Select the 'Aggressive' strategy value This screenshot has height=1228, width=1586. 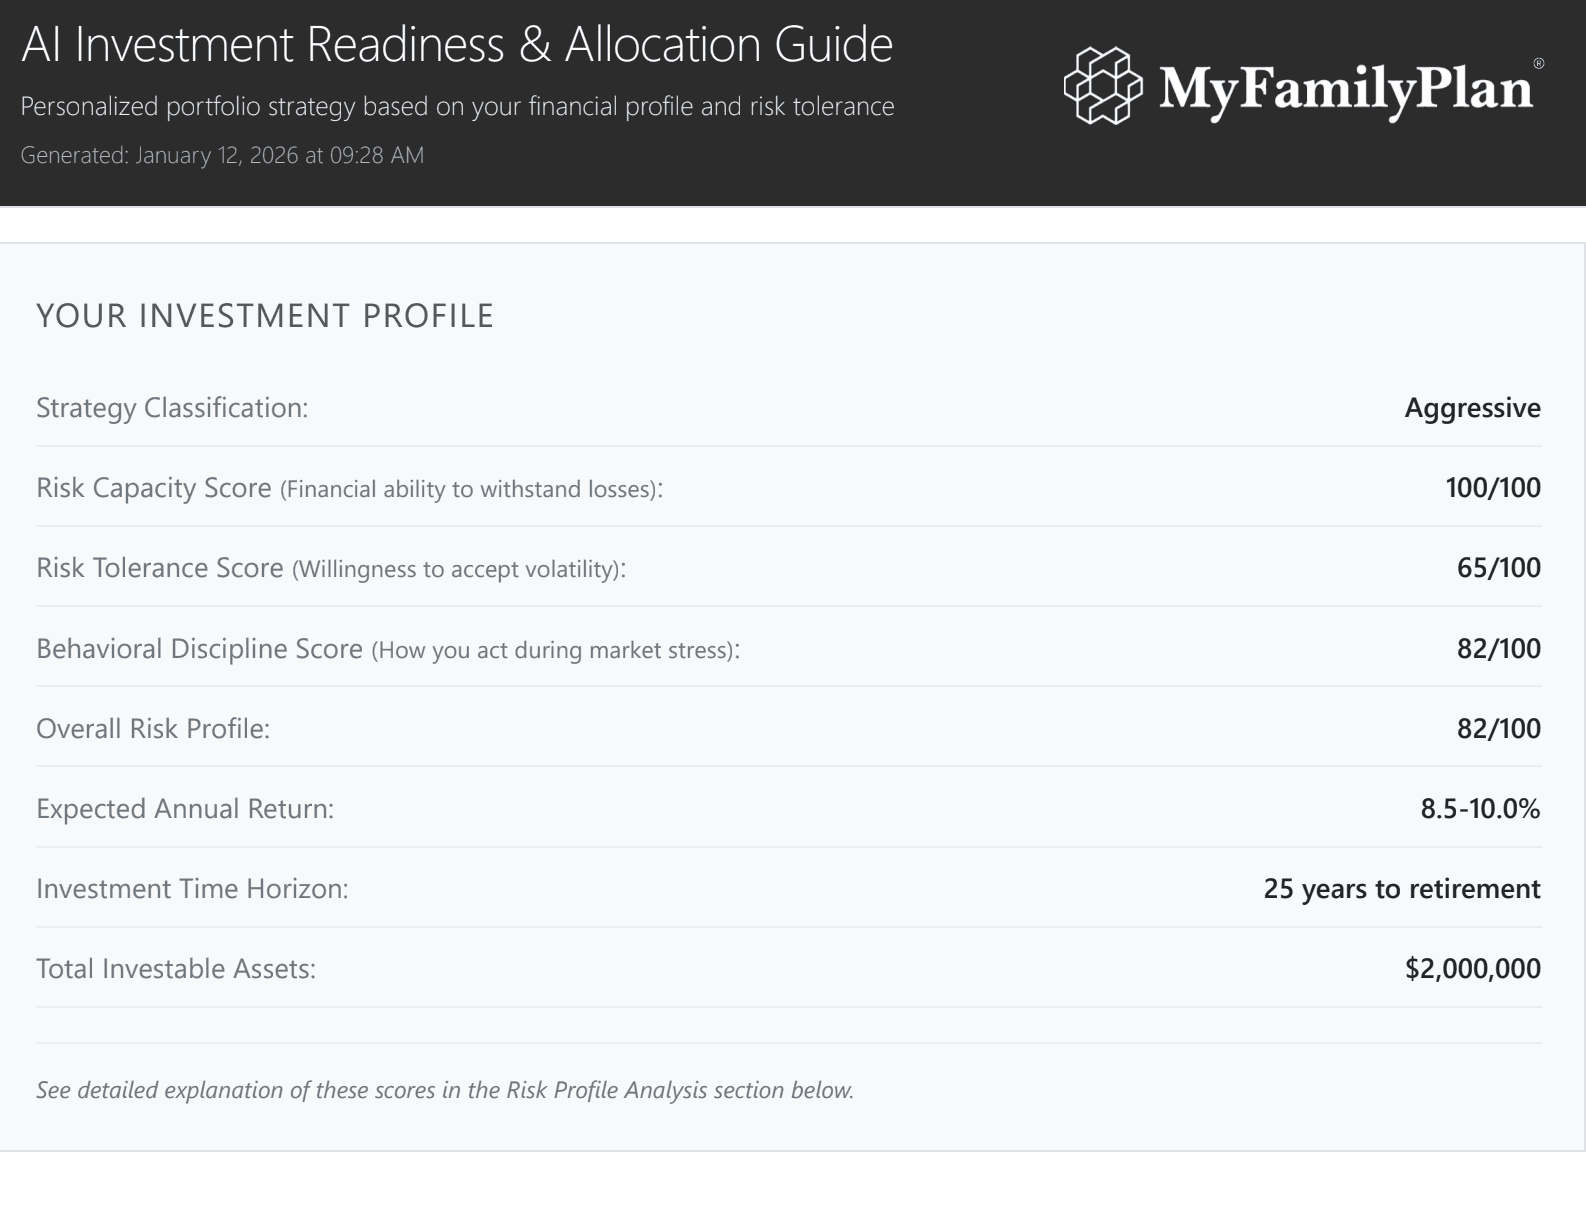click(x=1472, y=408)
